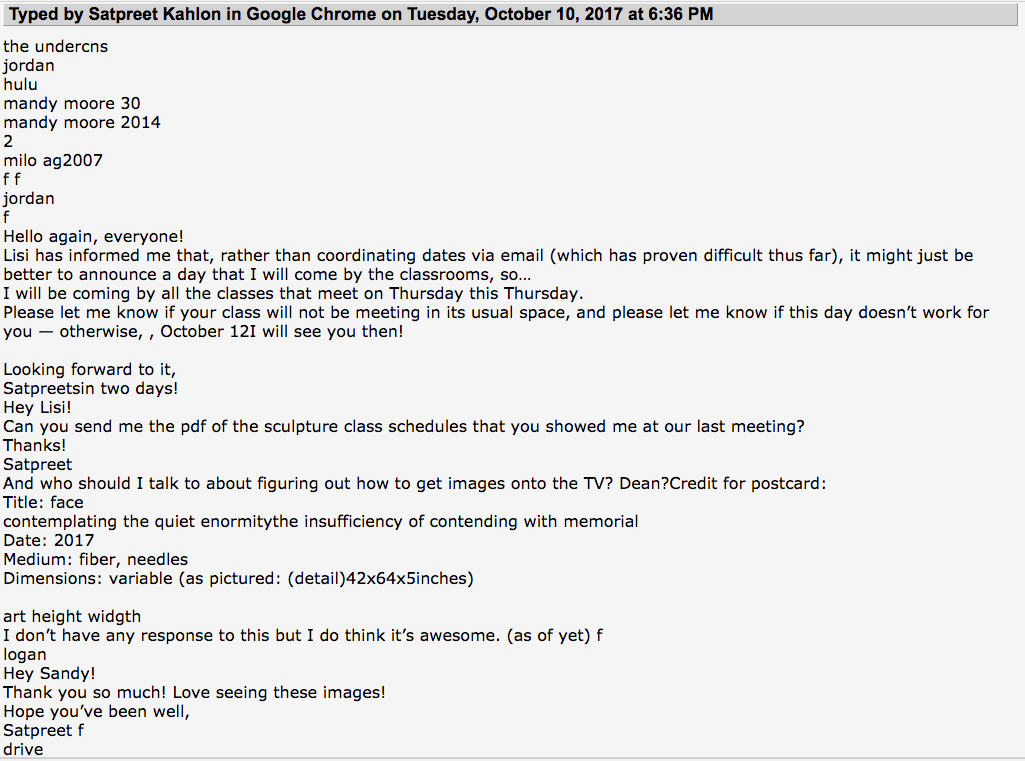Click the 'Looking forward to it,' line
Image resolution: width=1025 pixels, height=761 pixels.
[90, 369]
